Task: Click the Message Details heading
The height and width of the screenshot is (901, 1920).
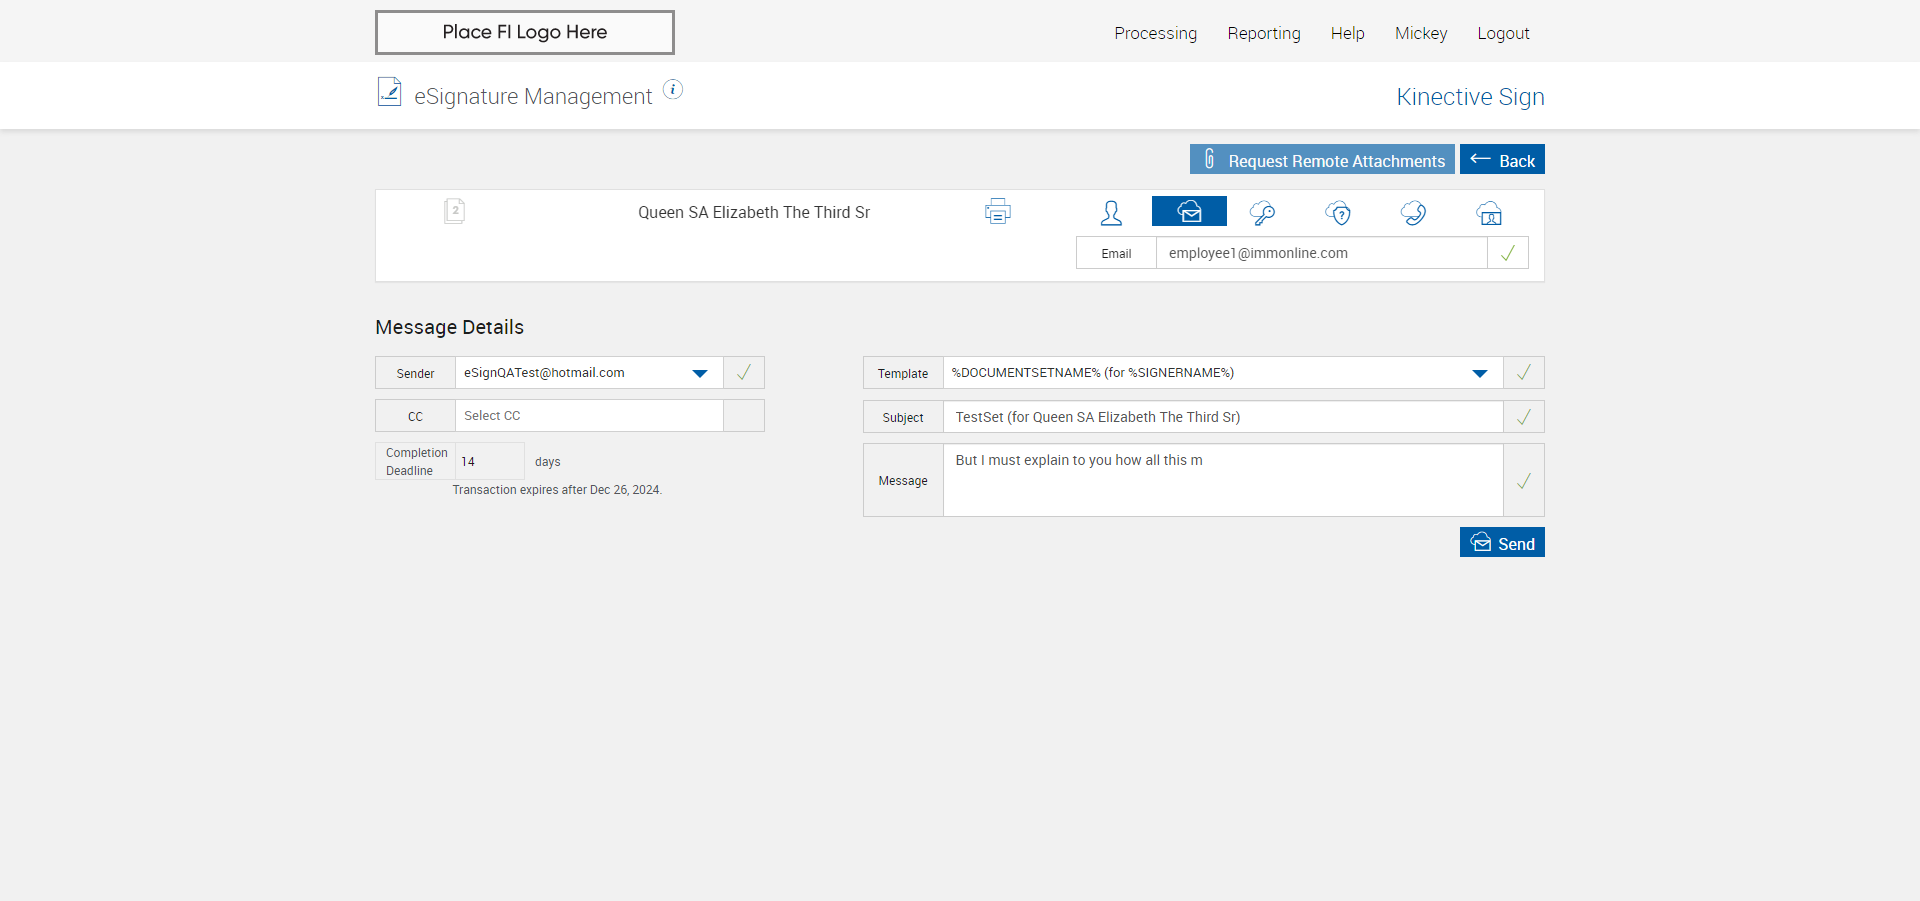Action: [x=449, y=327]
